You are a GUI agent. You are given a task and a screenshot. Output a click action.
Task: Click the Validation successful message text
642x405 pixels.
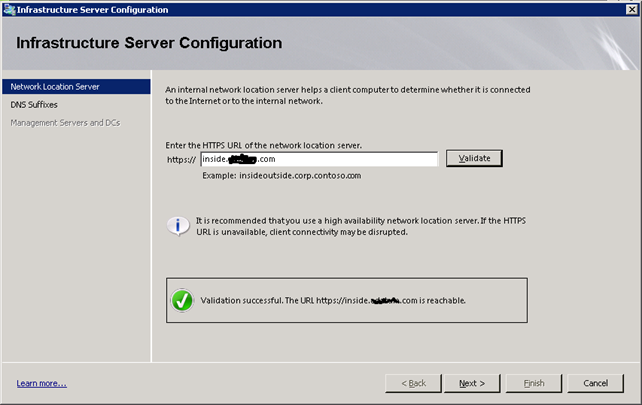(x=333, y=300)
